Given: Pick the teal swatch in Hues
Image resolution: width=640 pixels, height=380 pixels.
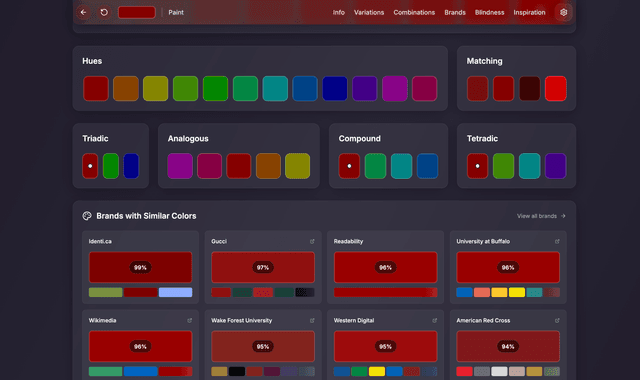Looking at the screenshot, I should point(275,88).
